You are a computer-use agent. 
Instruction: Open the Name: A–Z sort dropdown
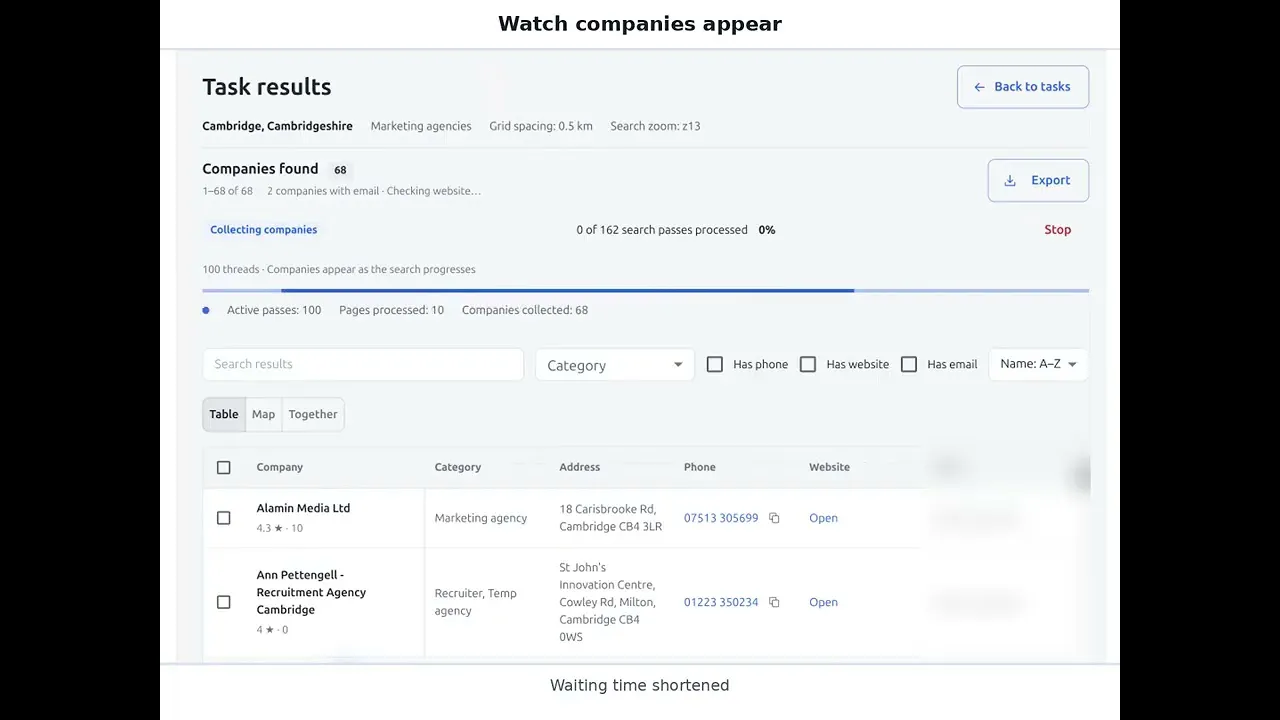click(1038, 364)
